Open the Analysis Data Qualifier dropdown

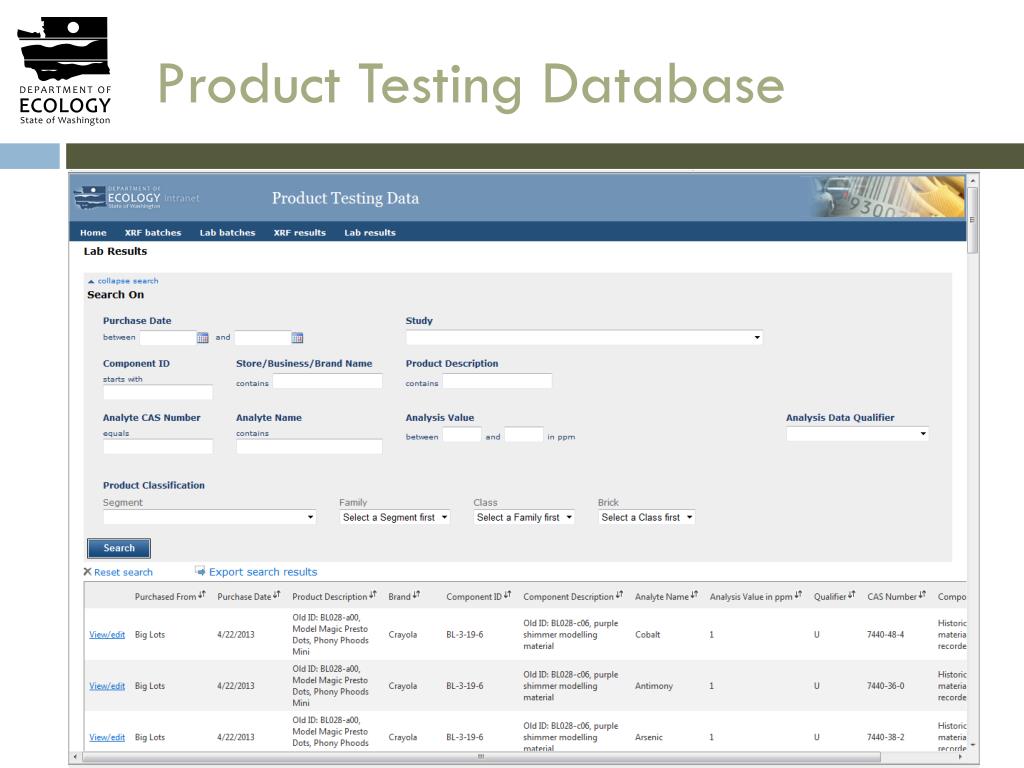point(857,434)
